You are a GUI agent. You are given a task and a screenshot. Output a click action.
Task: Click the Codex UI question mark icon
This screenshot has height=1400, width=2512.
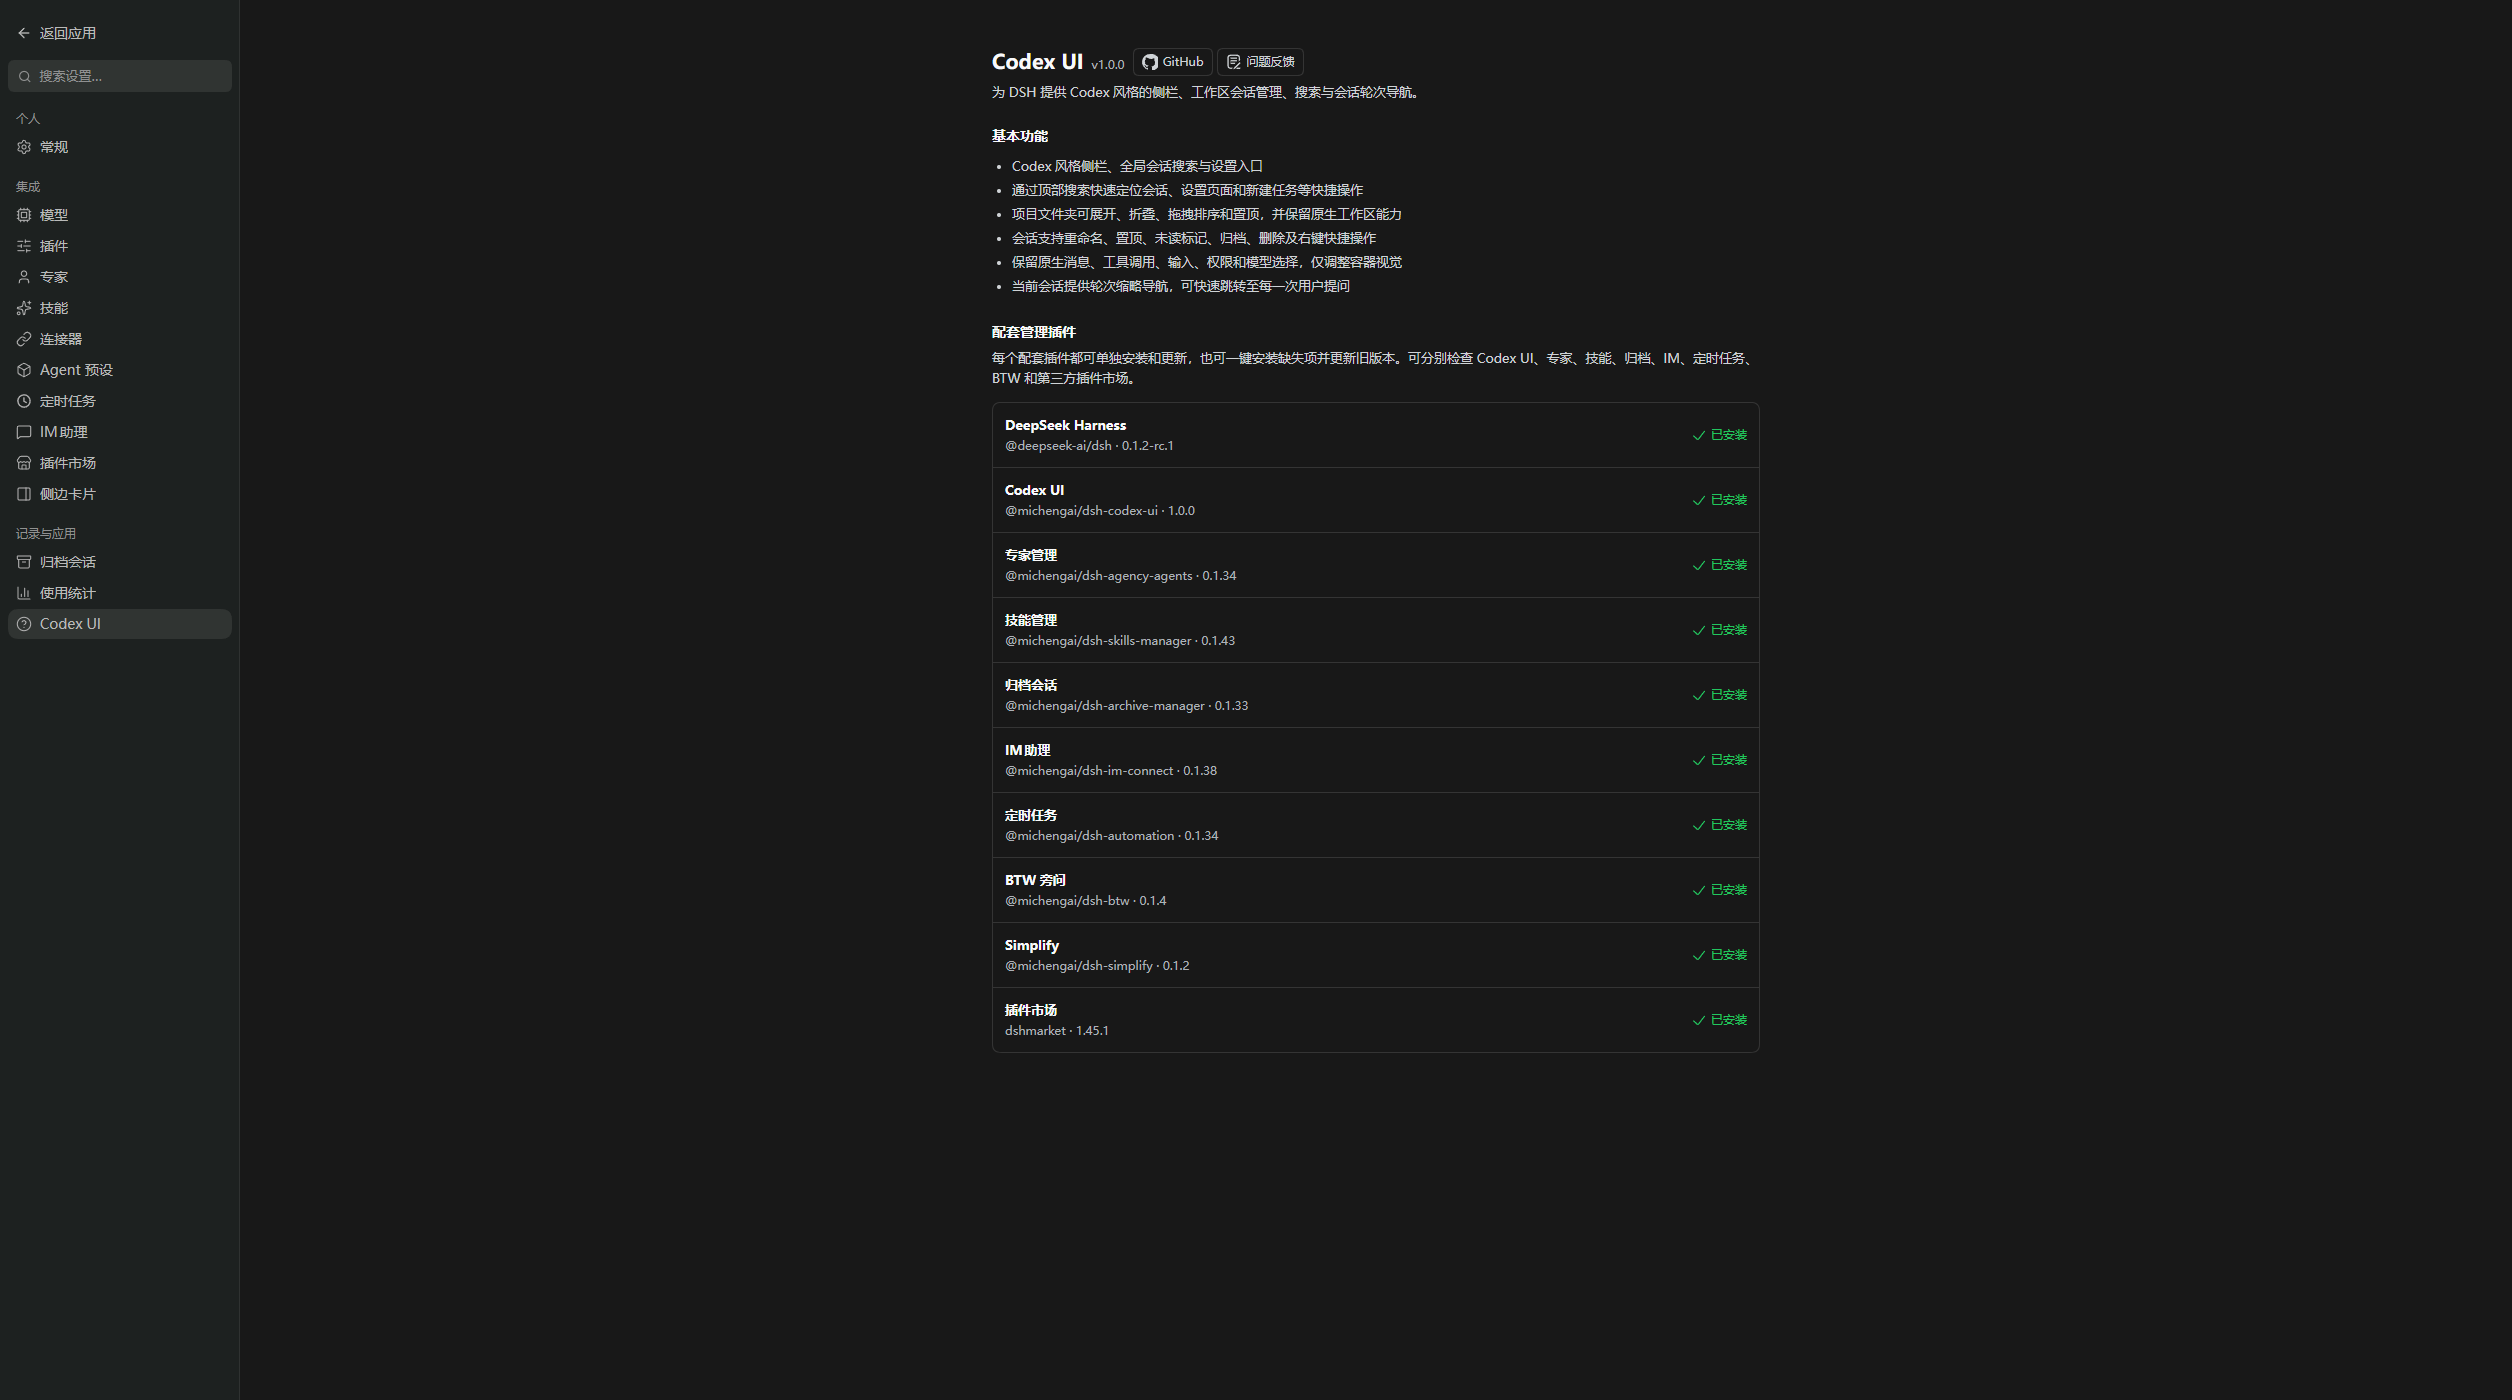[24, 624]
